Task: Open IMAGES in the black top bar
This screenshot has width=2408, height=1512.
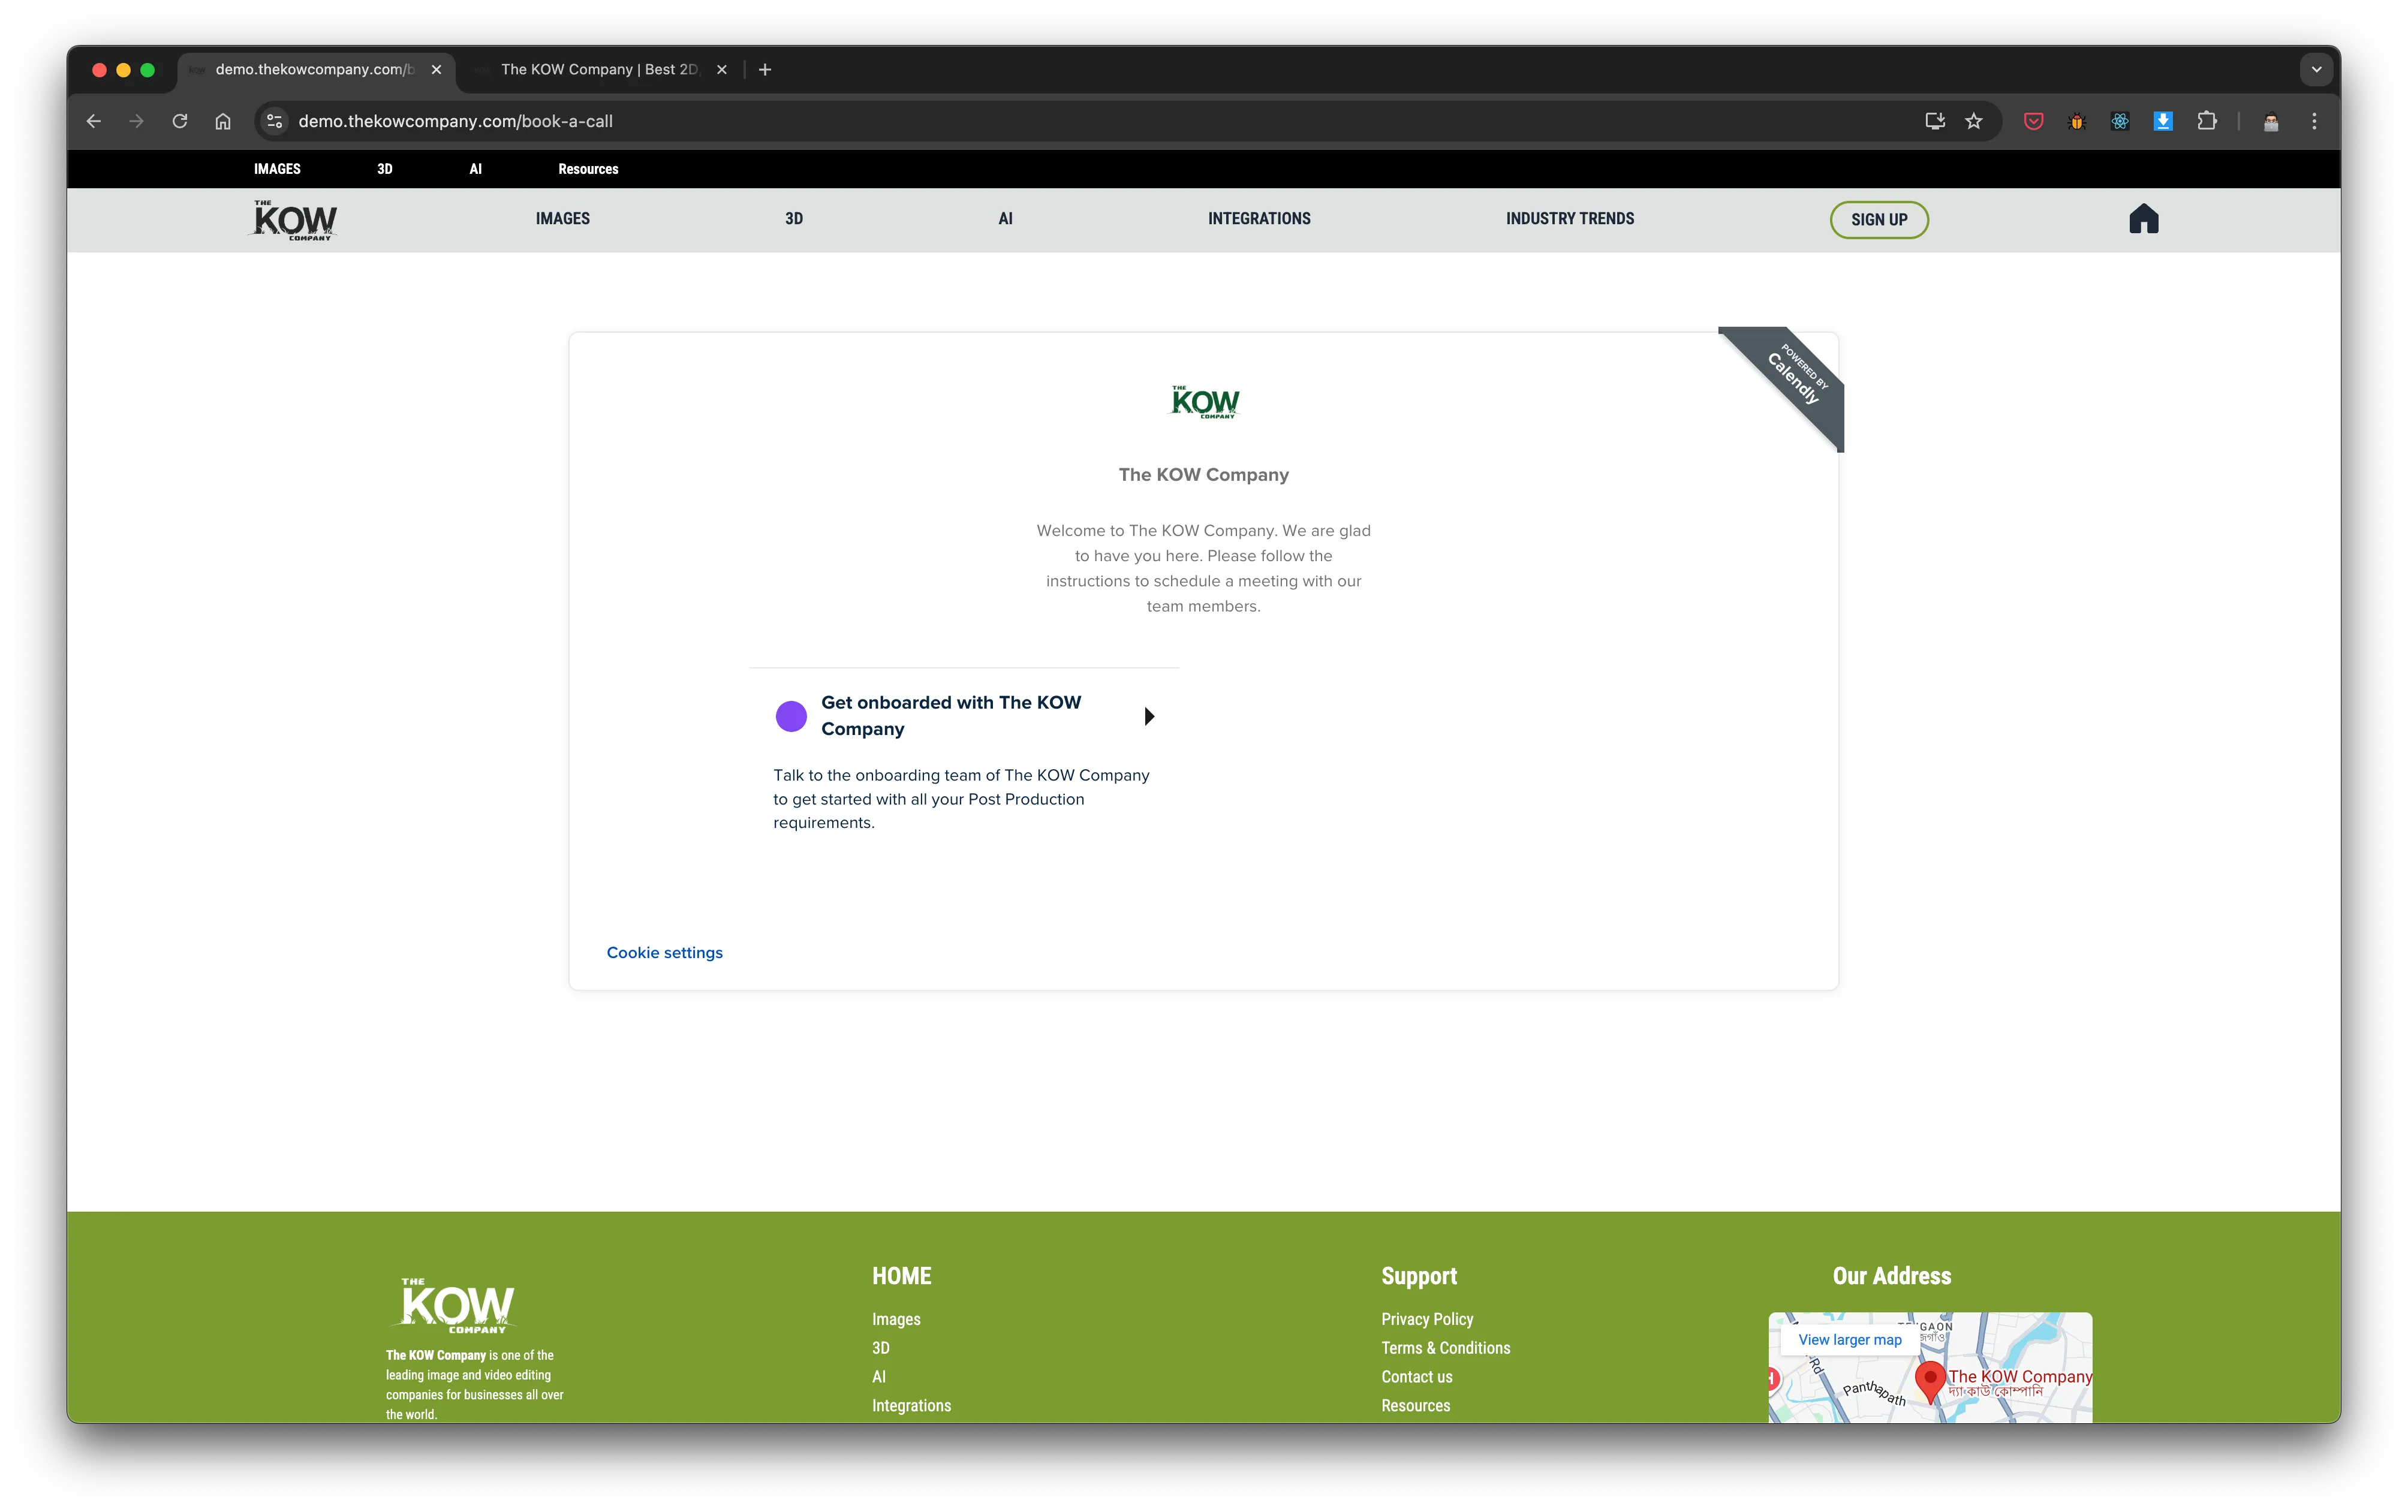Action: click(x=277, y=169)
